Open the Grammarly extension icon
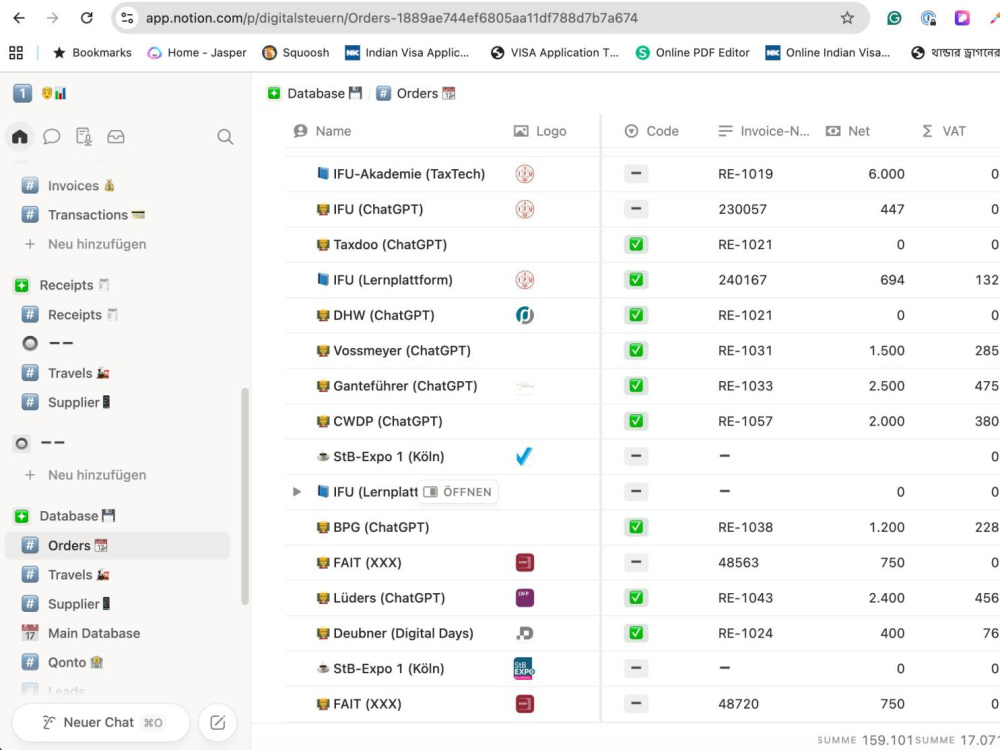 (894, 18)
